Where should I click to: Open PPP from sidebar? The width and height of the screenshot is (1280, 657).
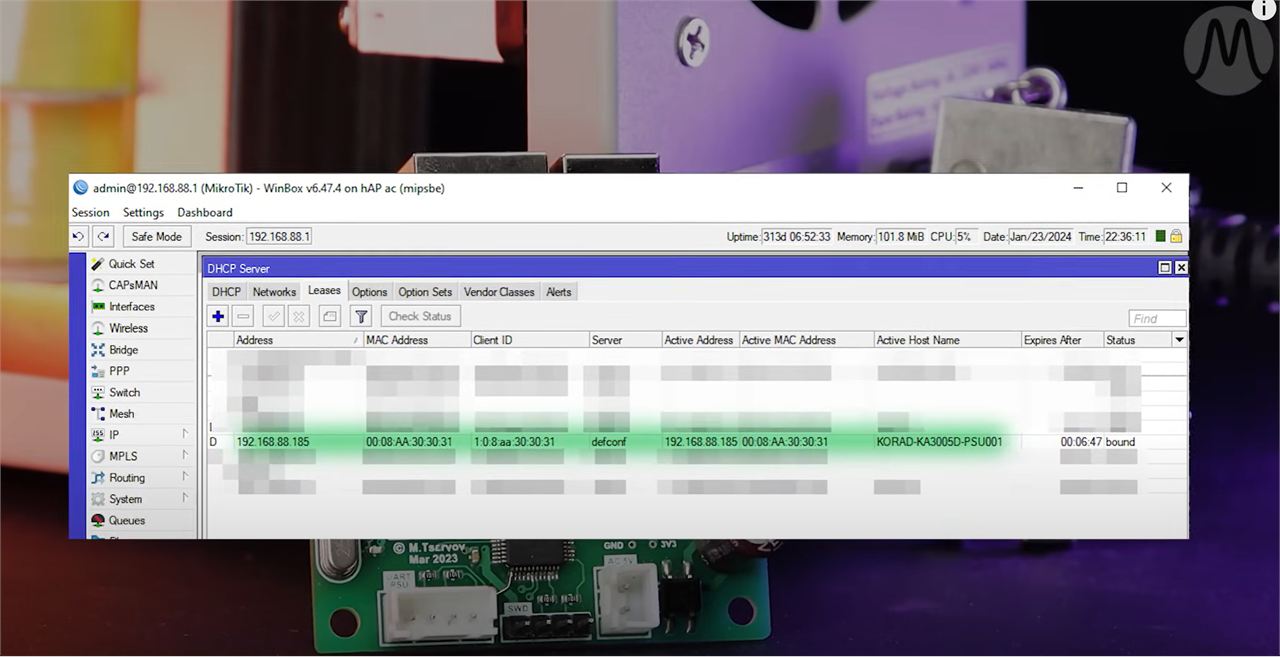coord(119,371)
